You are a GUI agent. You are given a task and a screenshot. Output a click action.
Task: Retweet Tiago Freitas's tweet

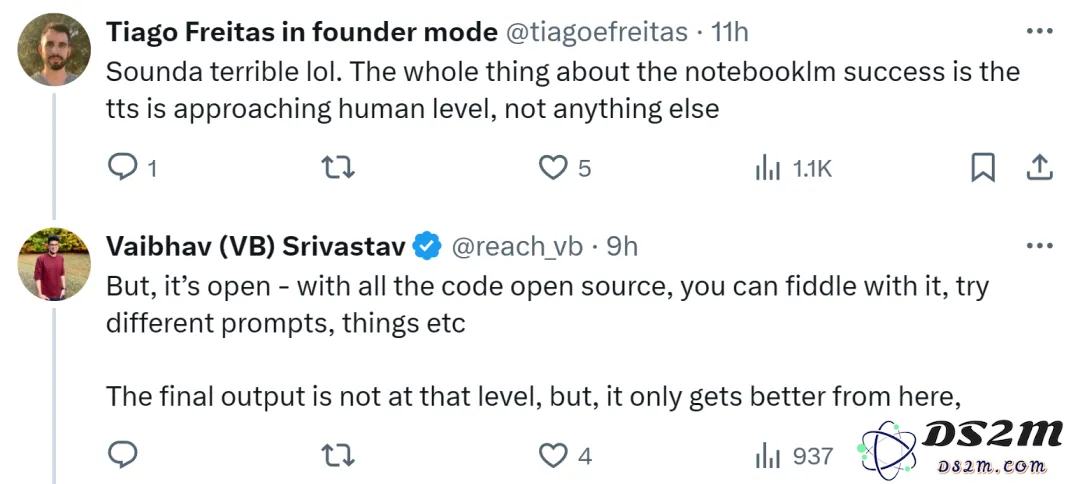pyautogui.click(x=339, y=167)
